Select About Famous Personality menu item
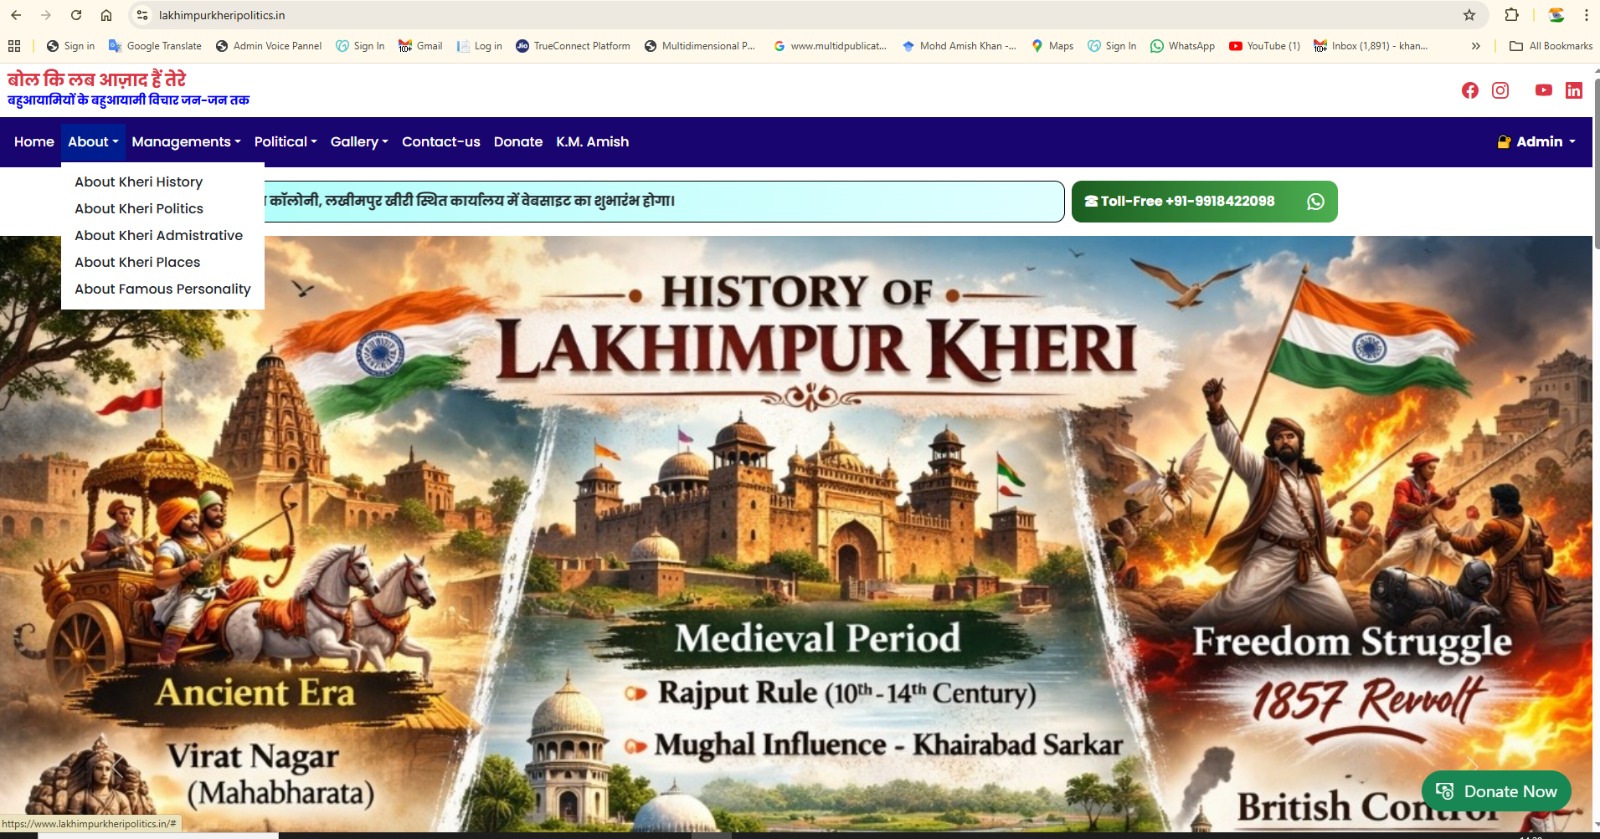Screen dimensions: 1600x839 pyautogui.click(x=163, y=289)
